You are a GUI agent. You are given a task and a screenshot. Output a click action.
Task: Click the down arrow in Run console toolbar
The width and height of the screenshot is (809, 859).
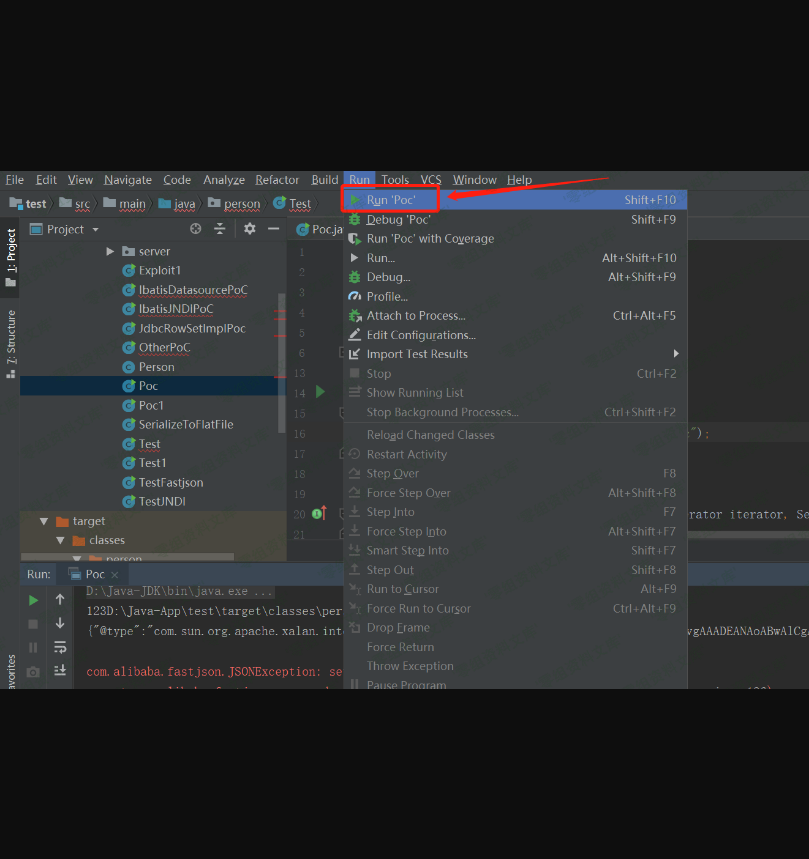tap(60, 623)
